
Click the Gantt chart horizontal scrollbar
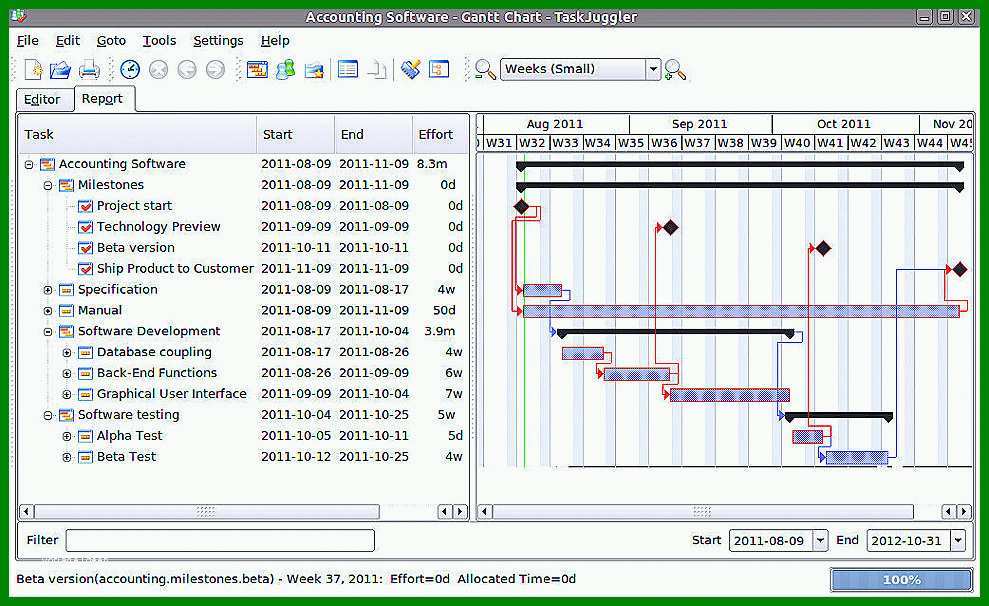click(703, 511)
